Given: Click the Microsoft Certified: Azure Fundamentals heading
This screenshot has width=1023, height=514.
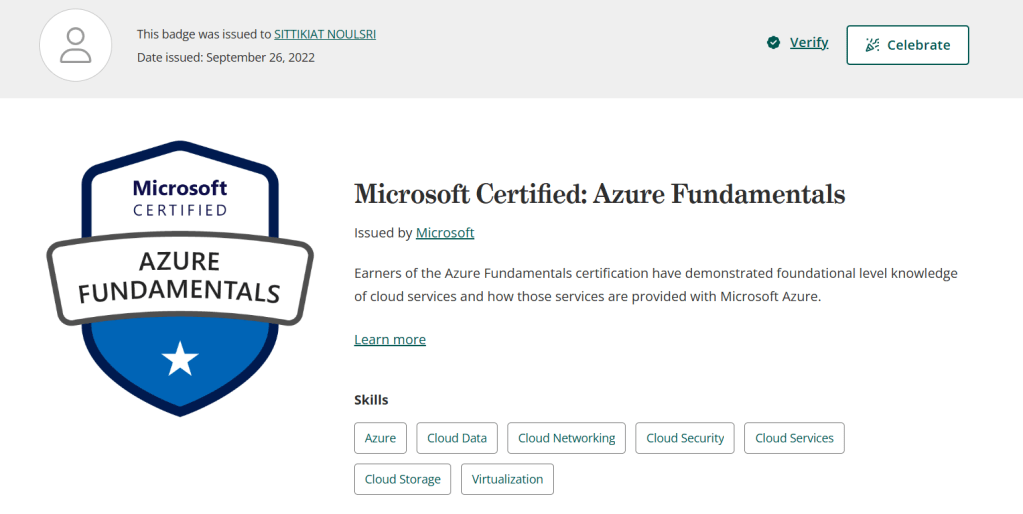Looking at the screenshot, I should click(600, 194).
